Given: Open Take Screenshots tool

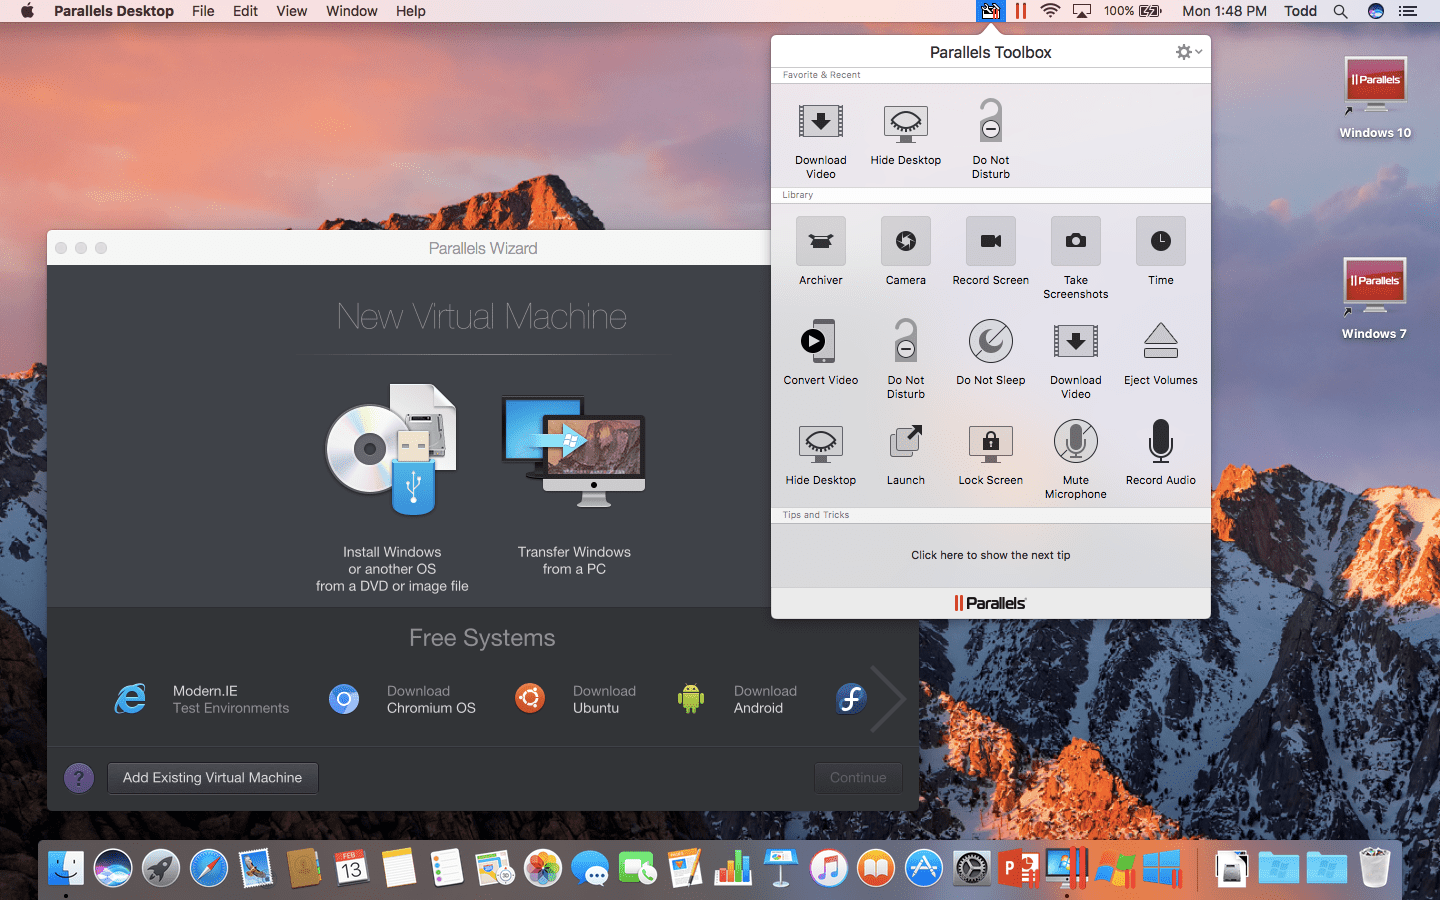Looking at the screenshot, I should [1075, 258].
